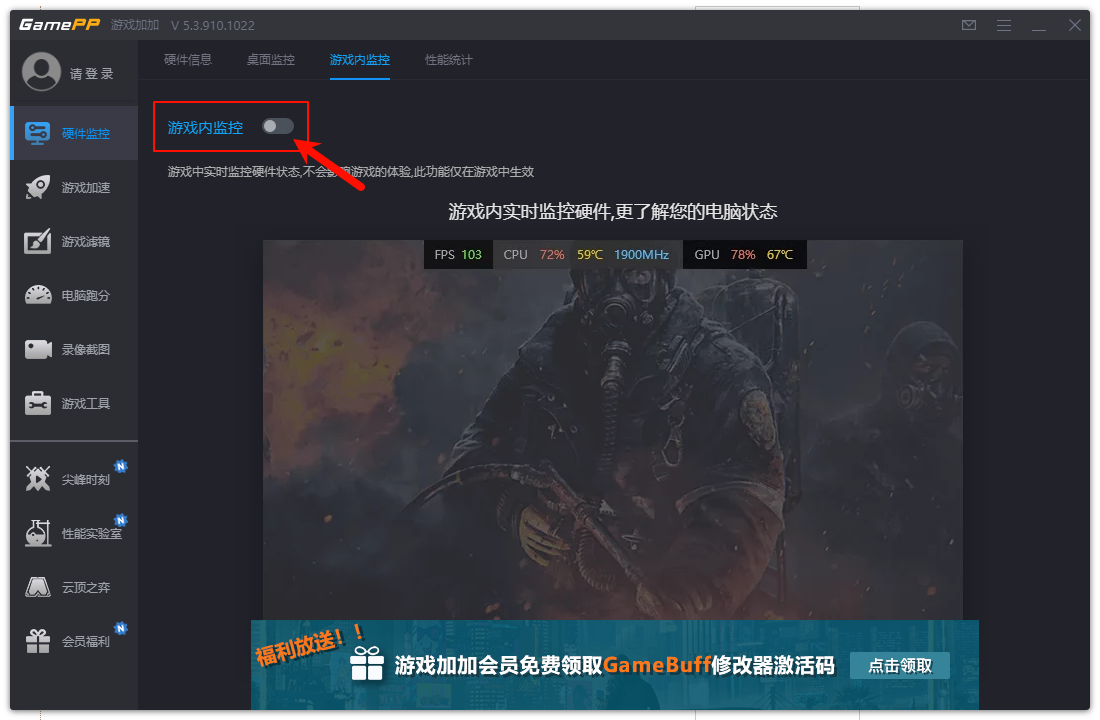Click the 尖峰时刻 sidebar label
The image size is (1100, 720).
pyautogui.click(x=86, y=479)
